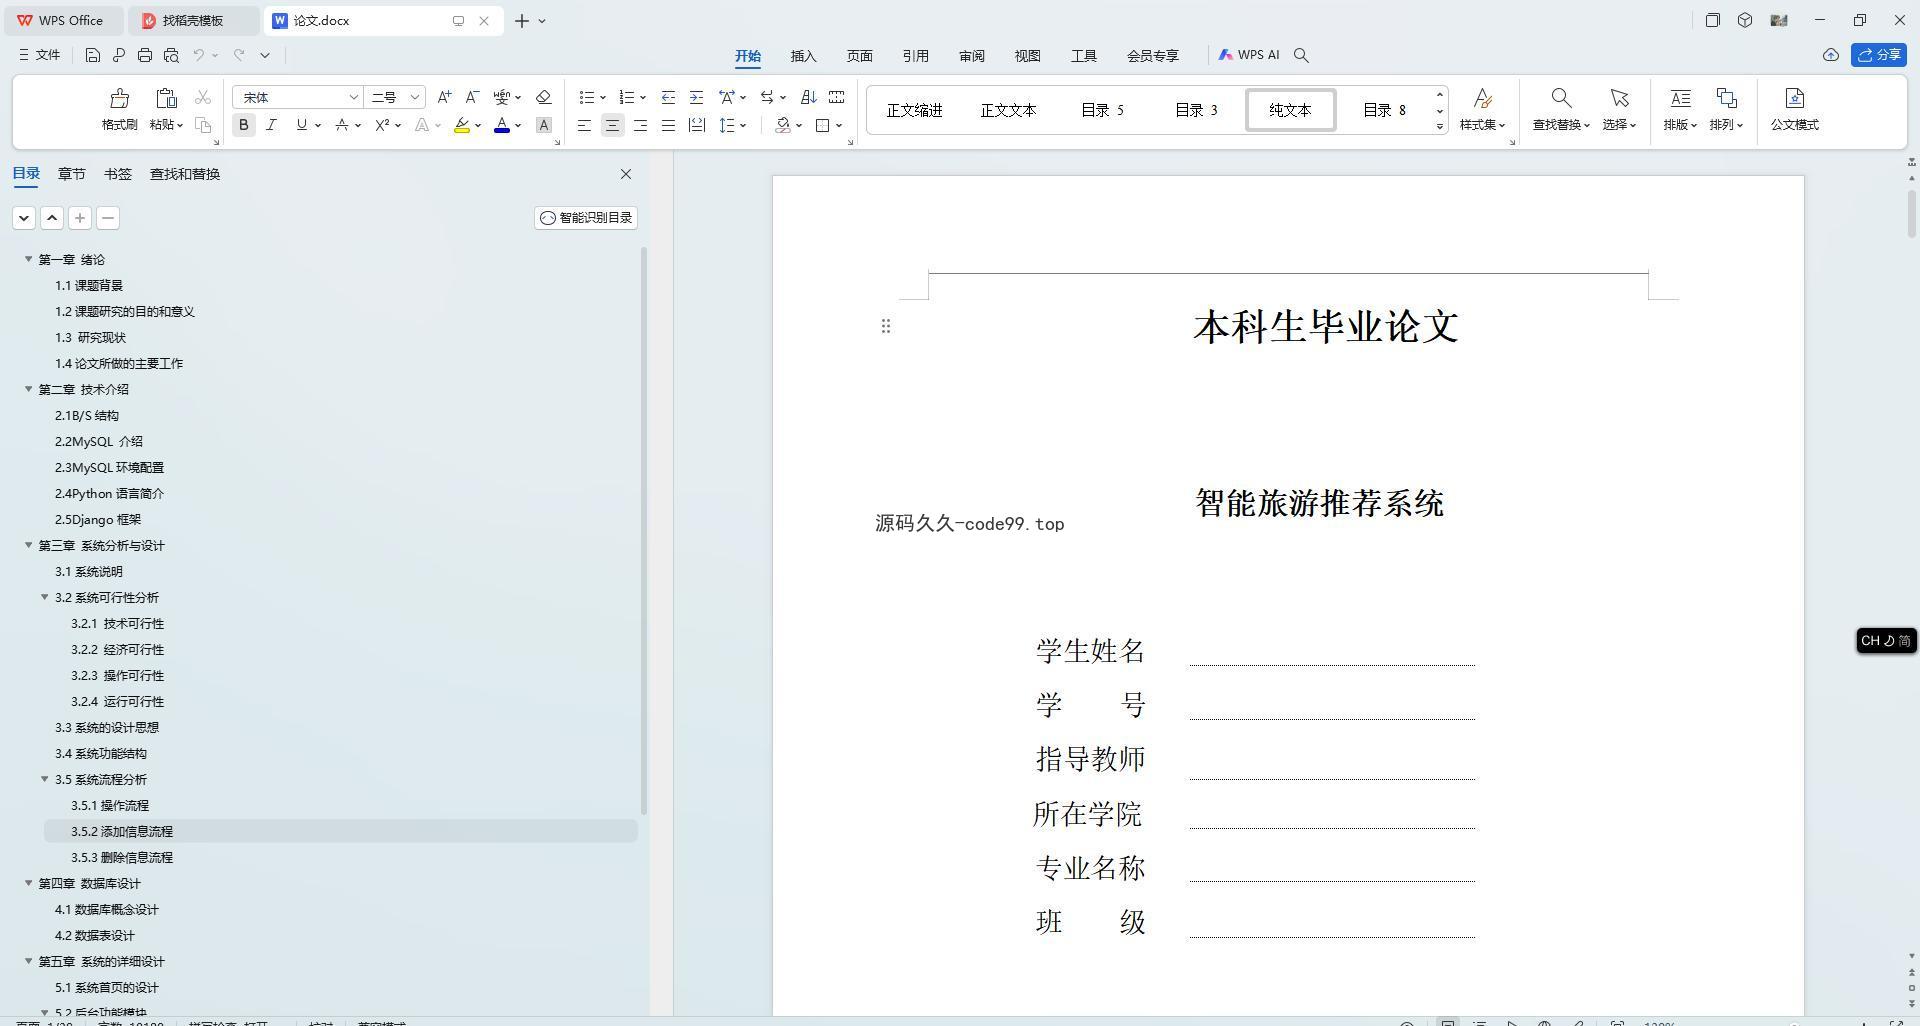The width and height of the screenshot is (1920, 1026).
Task: Click the decrease indent icon
Action: pyautogui.click(x=668, y=97)
